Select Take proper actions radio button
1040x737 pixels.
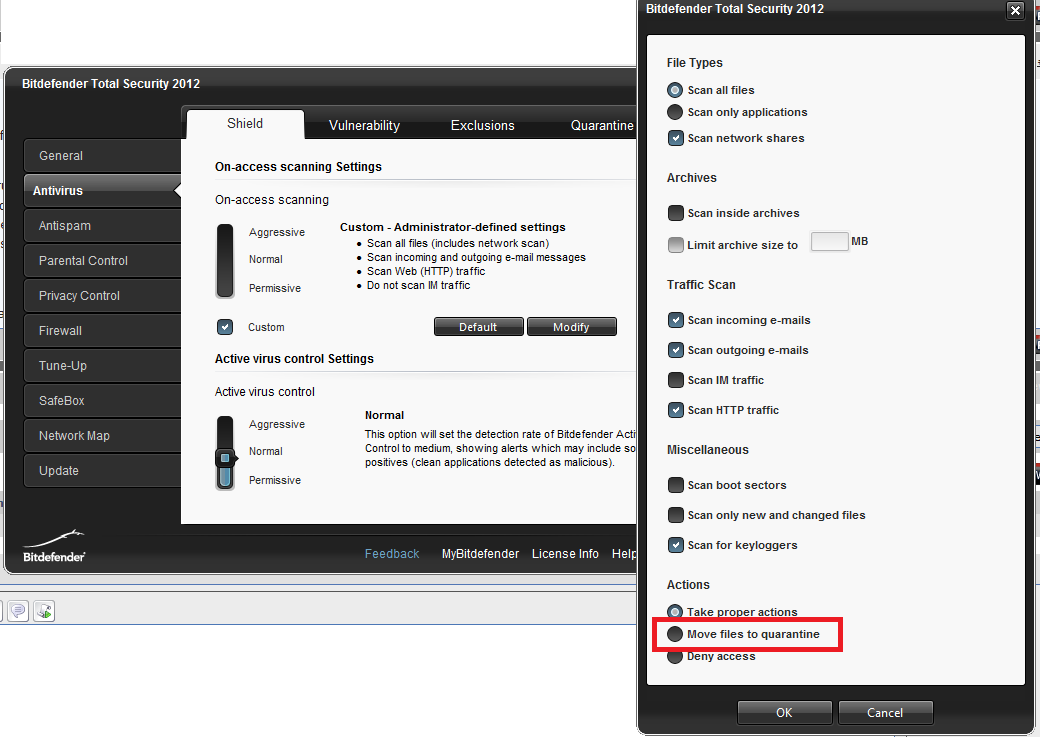point(675,612)
